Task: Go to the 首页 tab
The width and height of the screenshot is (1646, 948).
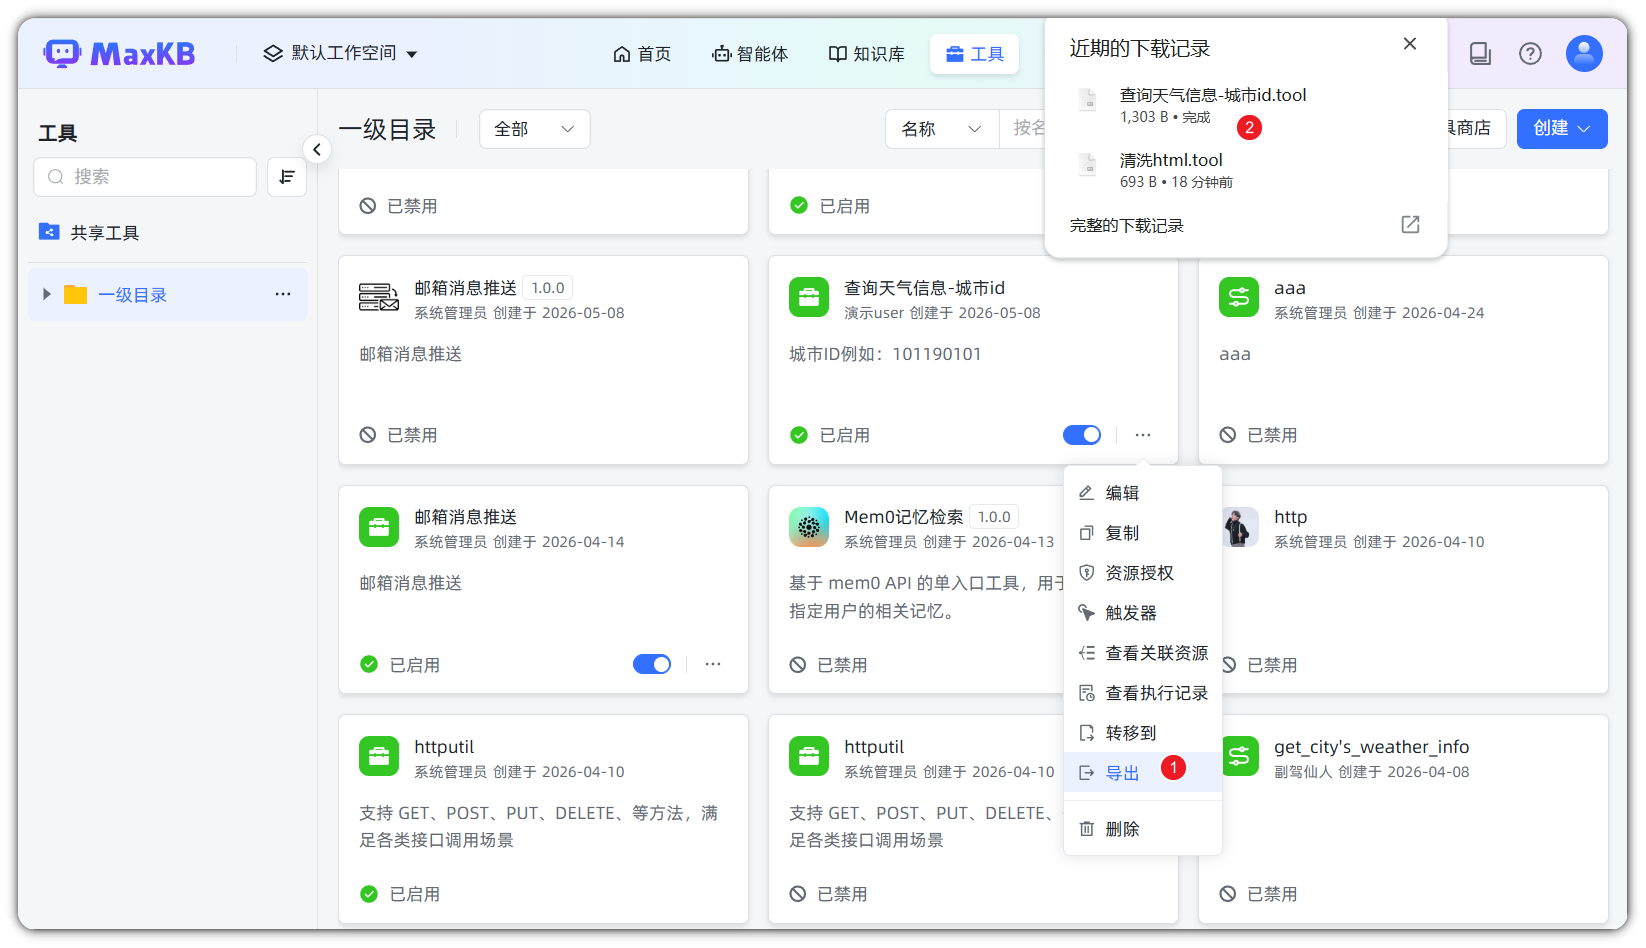Action: [642, 54]
